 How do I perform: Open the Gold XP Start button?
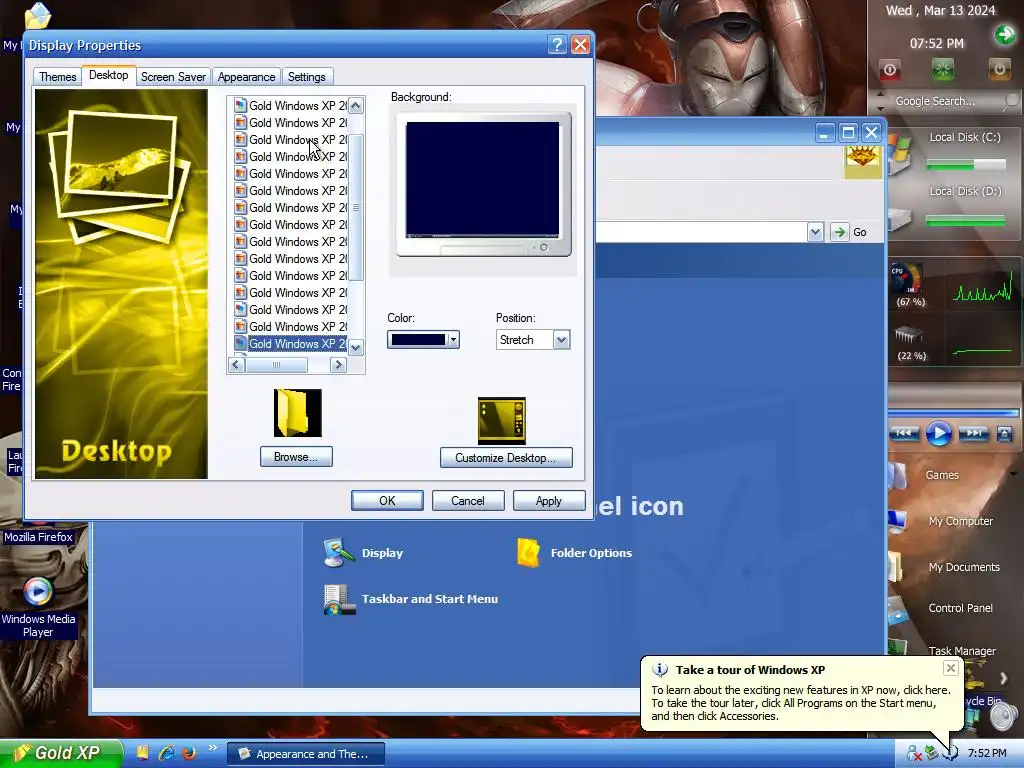[61, 753]
